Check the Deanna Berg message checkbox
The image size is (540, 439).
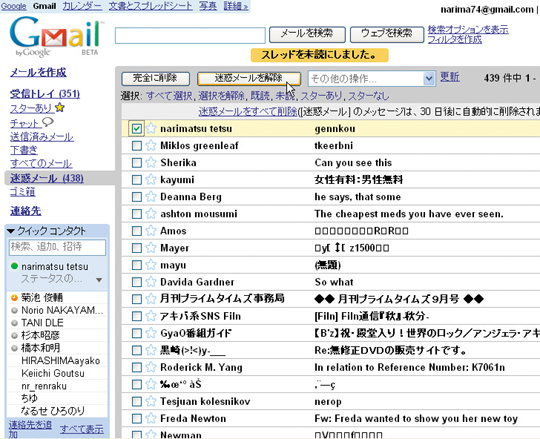137,197
